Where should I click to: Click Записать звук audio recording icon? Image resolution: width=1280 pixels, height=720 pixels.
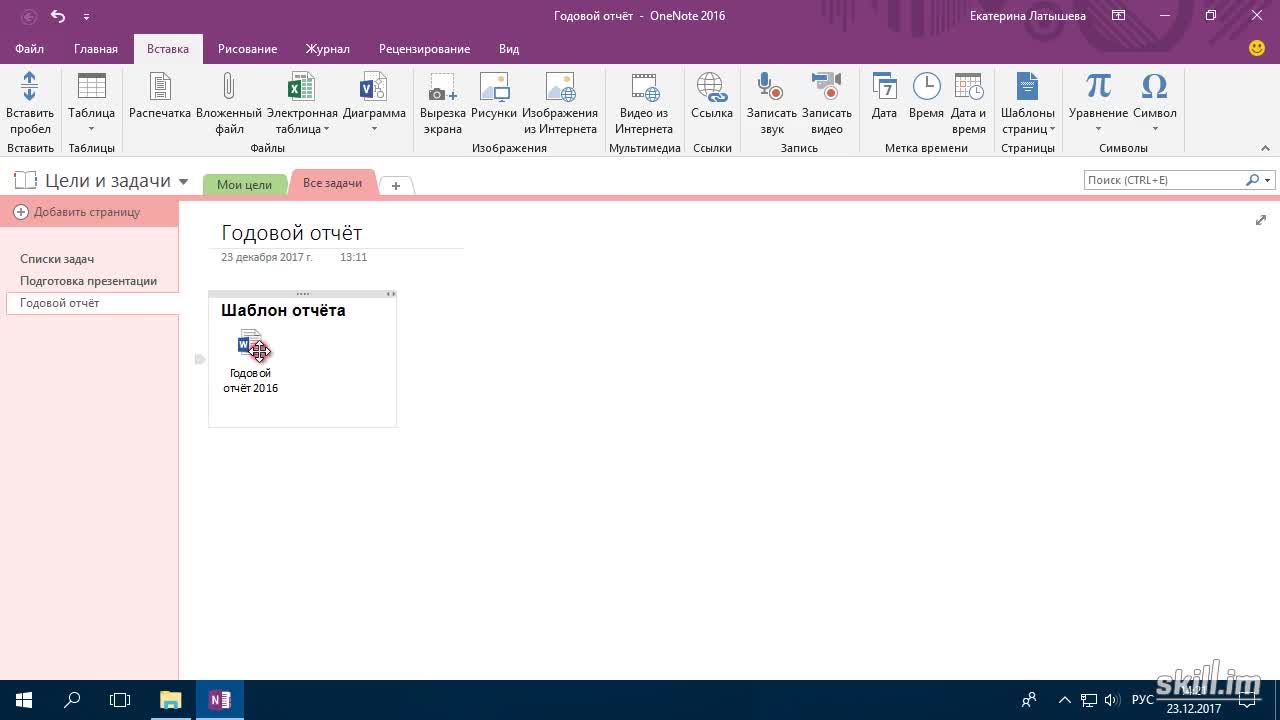771,87
